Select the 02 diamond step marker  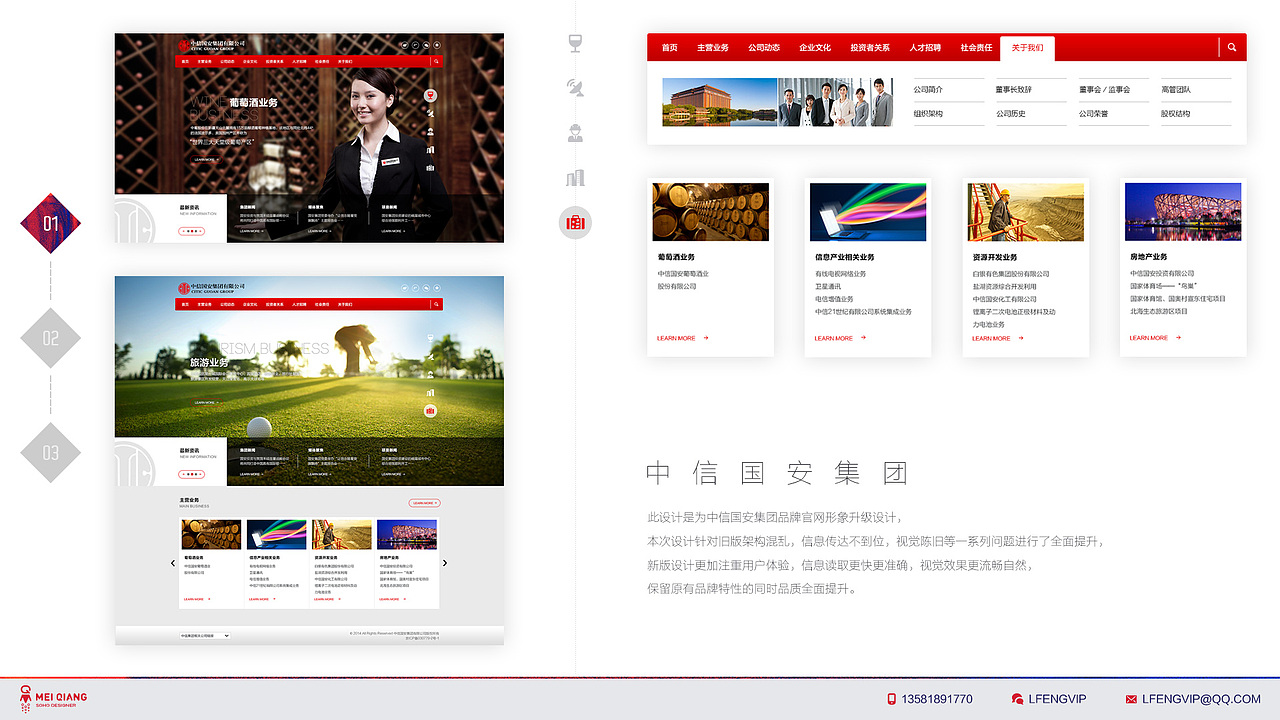51,338
